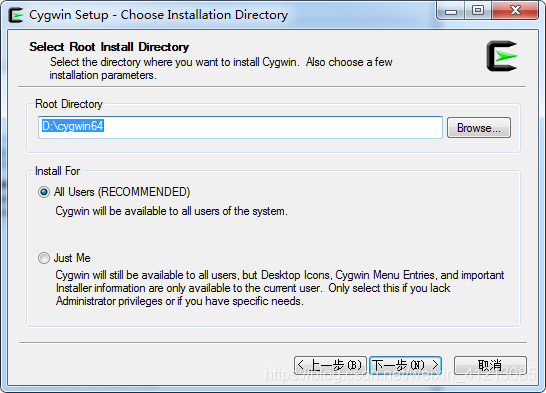Viewport: 546px width, 393px height.
Task: Click text 'Administrator privileges or if you have specific needs'
Action: coord(179,301)
